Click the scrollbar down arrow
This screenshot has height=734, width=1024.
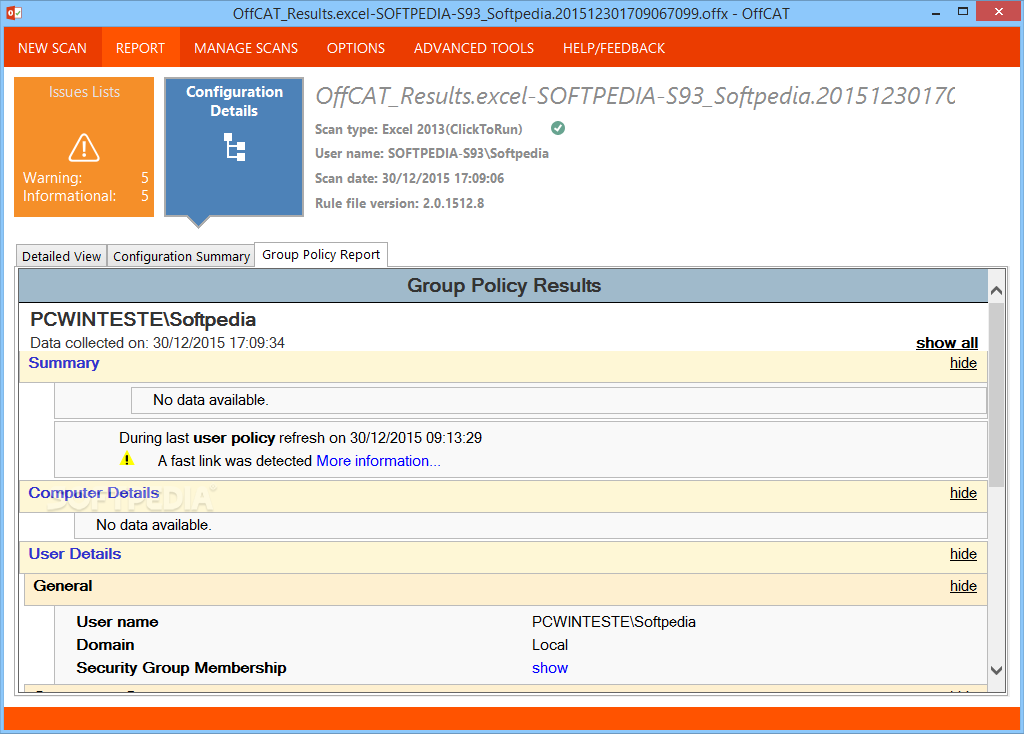(997, 670)
